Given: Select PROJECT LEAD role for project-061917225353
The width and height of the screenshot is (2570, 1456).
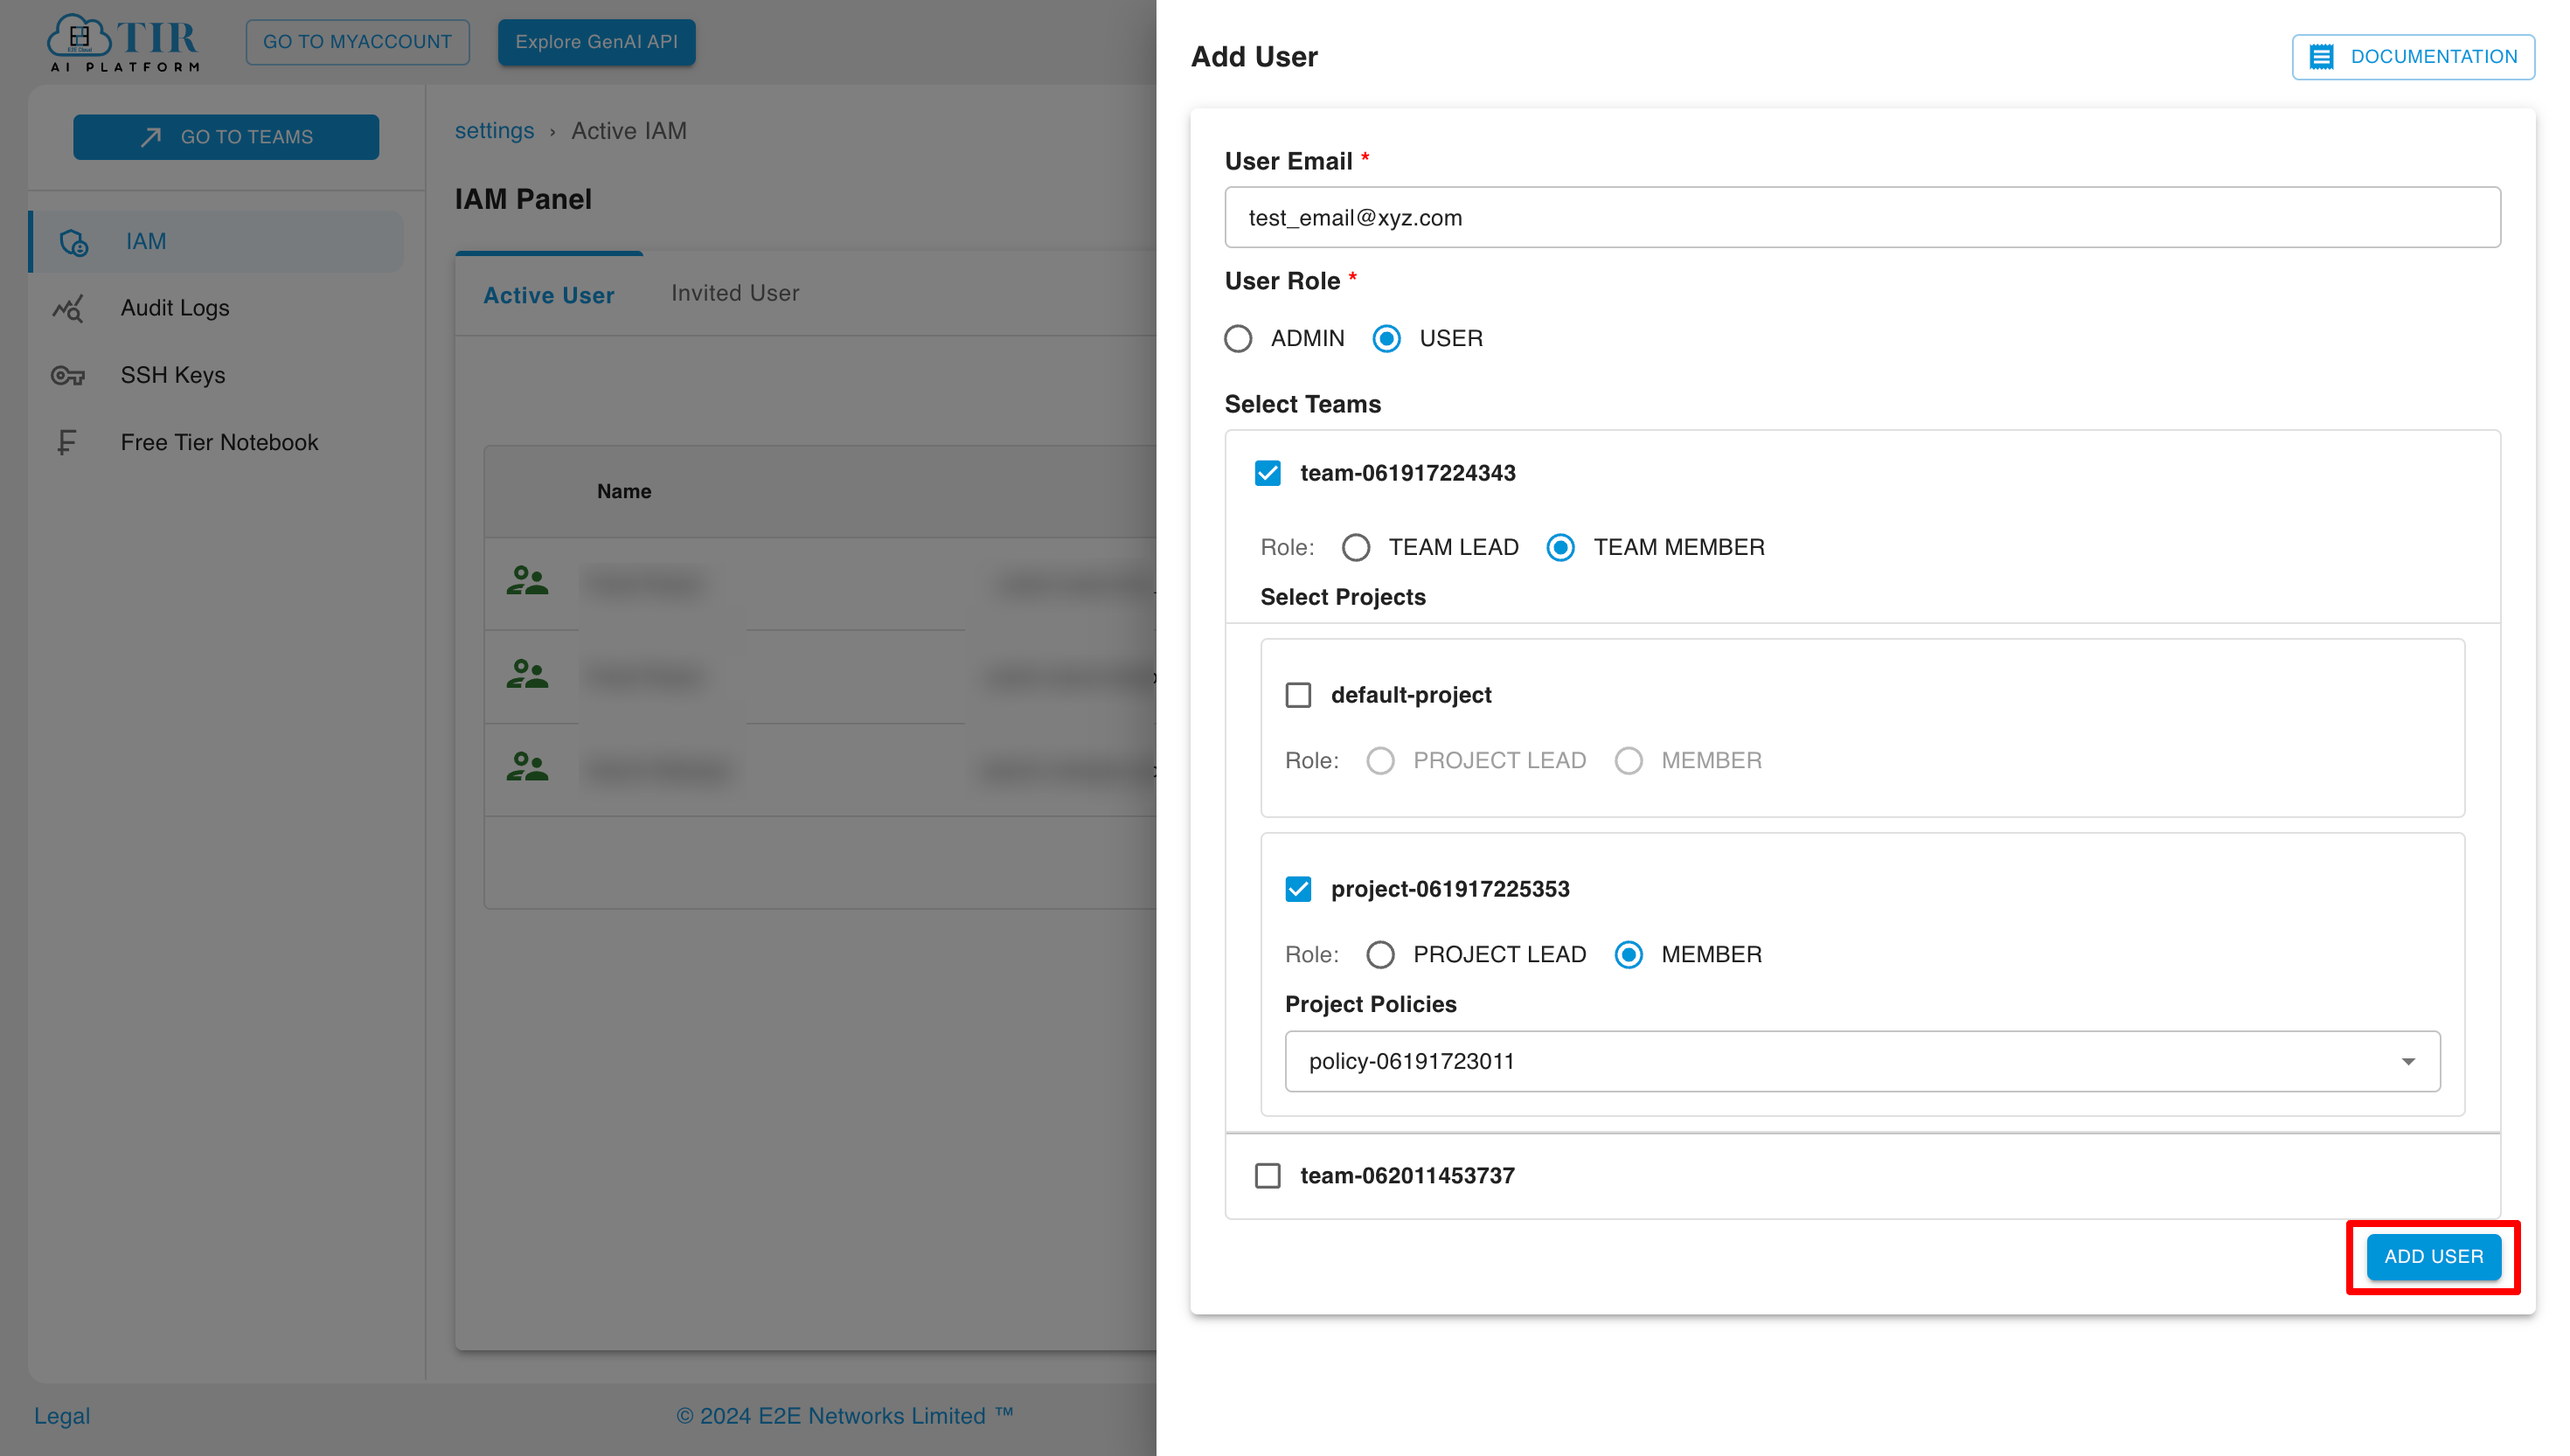Looking at the screenshot, I should (1380, 954).
